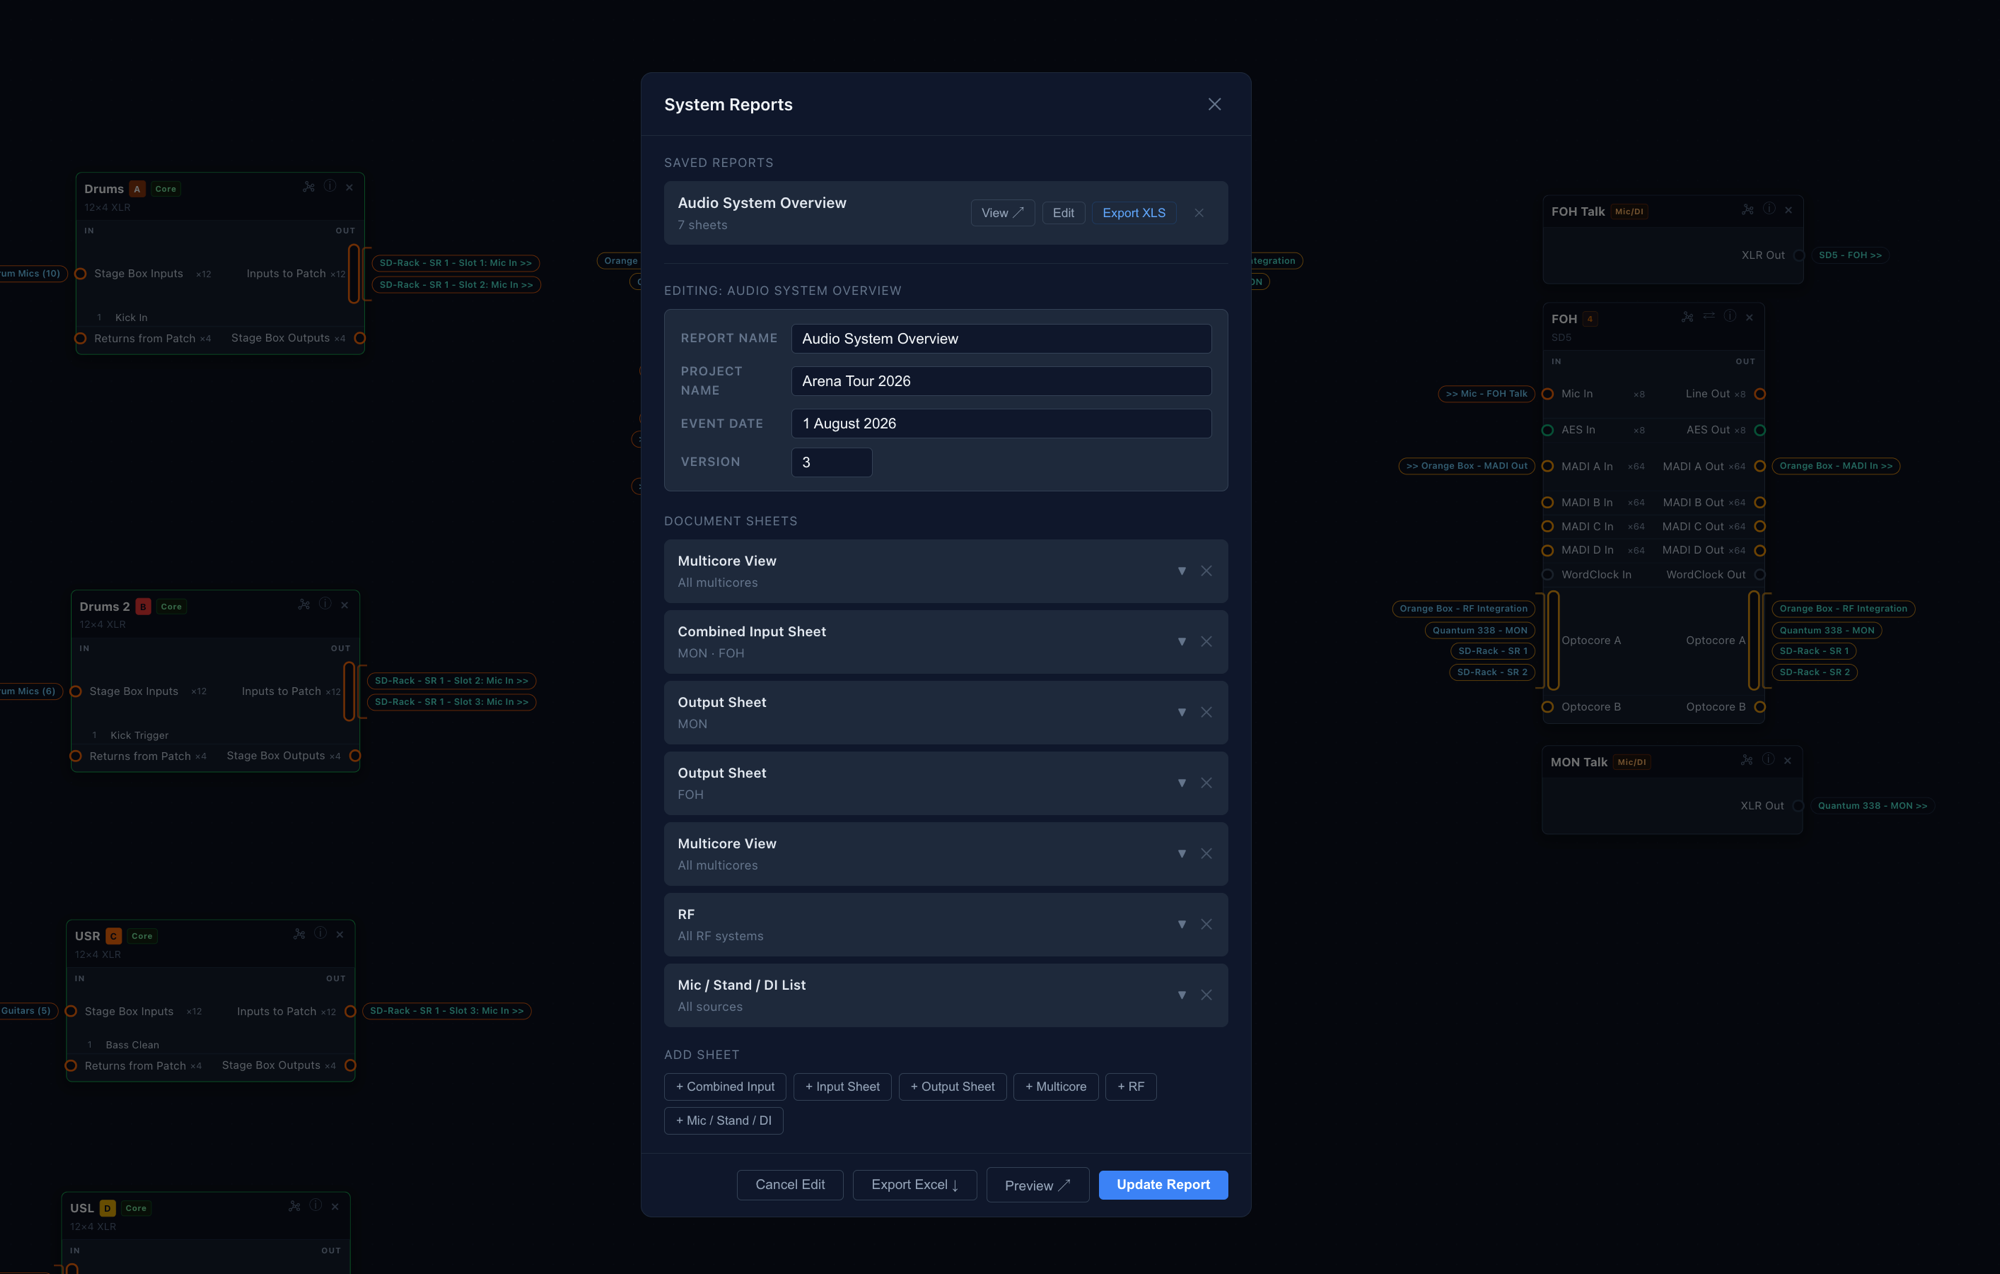Viewport: 2000px width, 1274px height.
Task: Focus the Event Date field
Action: pyautogui.click(x=1001, y=424)
